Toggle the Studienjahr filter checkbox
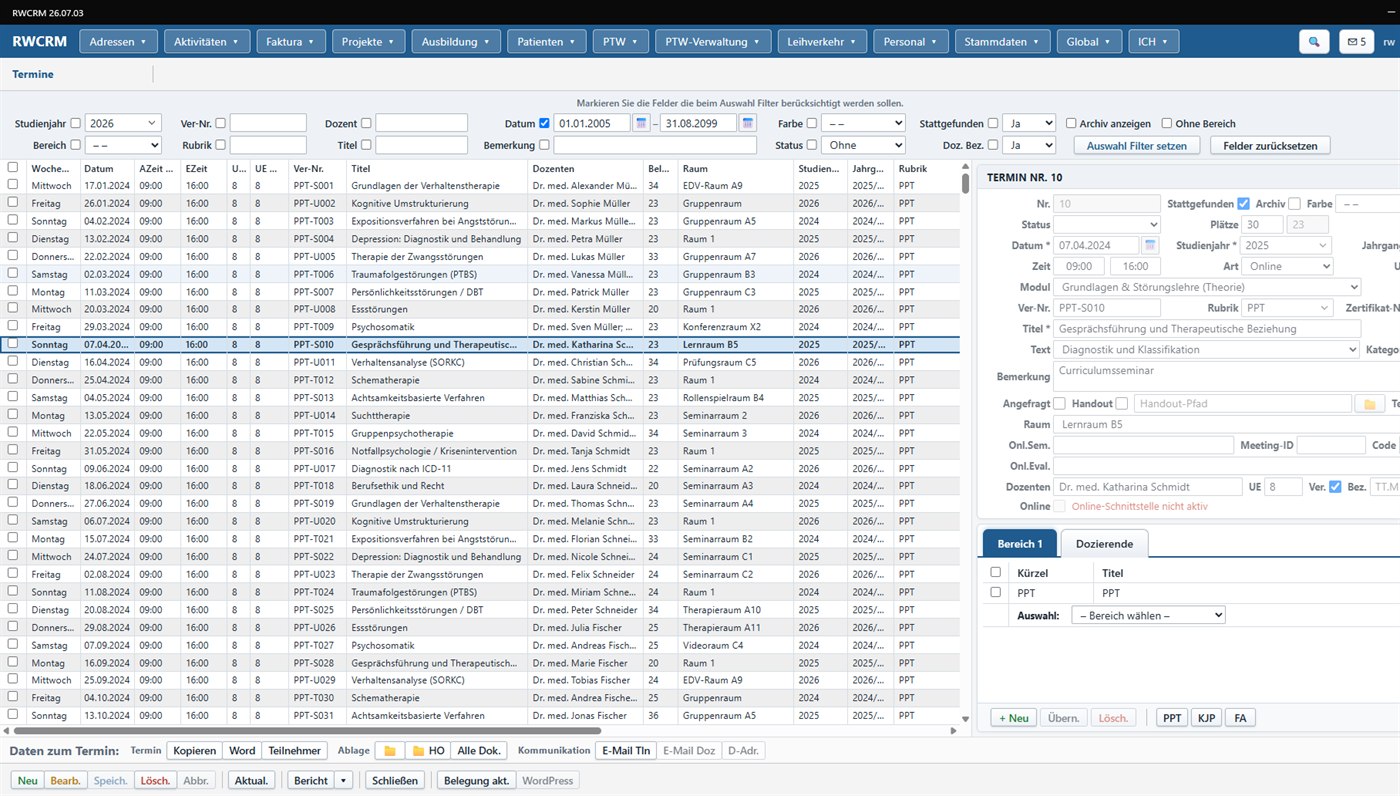This screenshot has height=796, width=1400. (x=76, y=124)
